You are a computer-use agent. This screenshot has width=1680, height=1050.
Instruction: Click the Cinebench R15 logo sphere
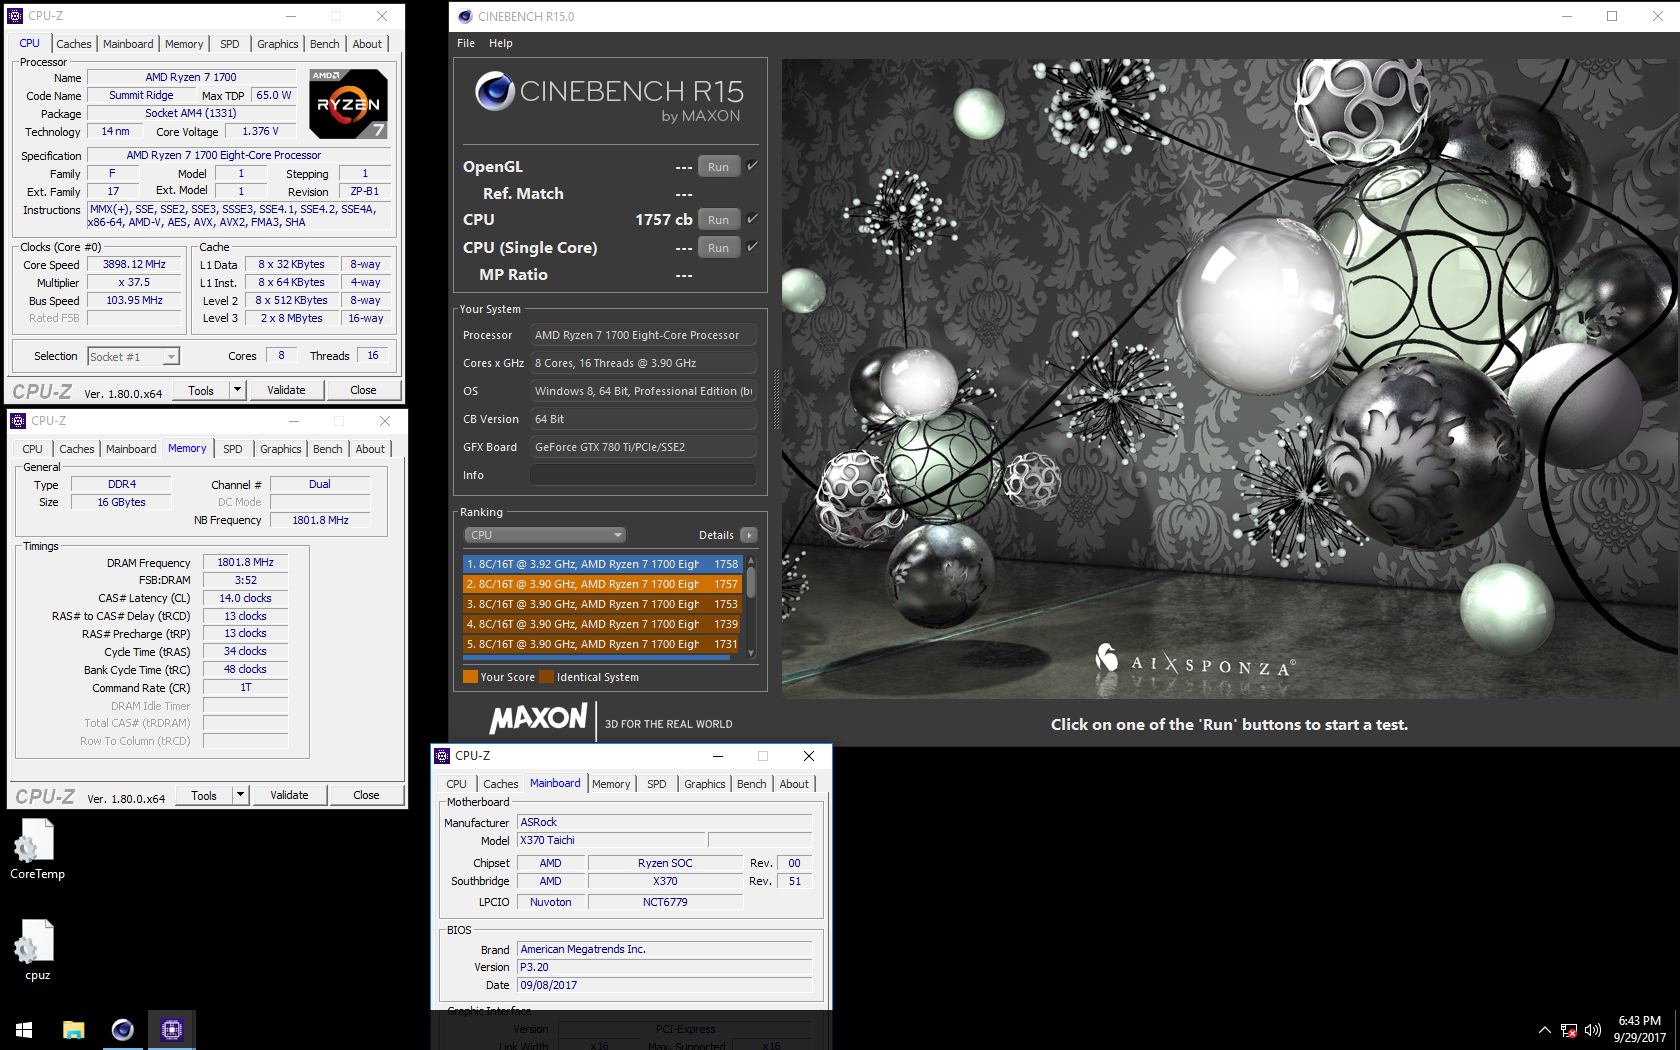[494, 91]
